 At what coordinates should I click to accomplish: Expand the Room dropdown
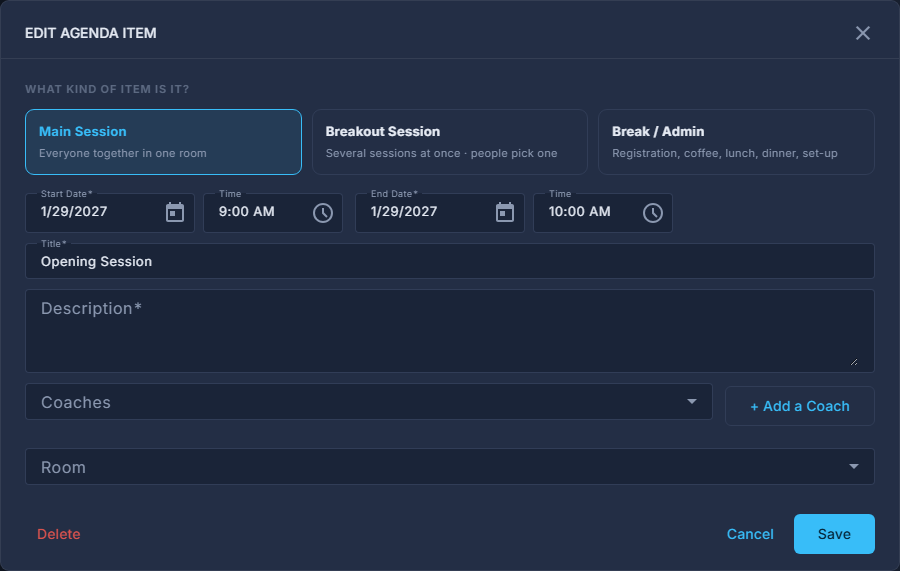pos(450,467)
